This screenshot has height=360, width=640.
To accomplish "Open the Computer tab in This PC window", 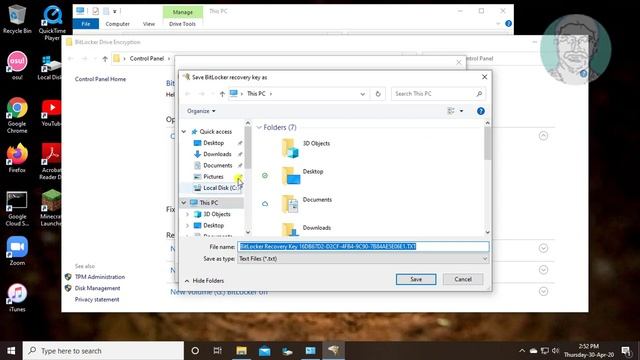I will tap(118, 24).
